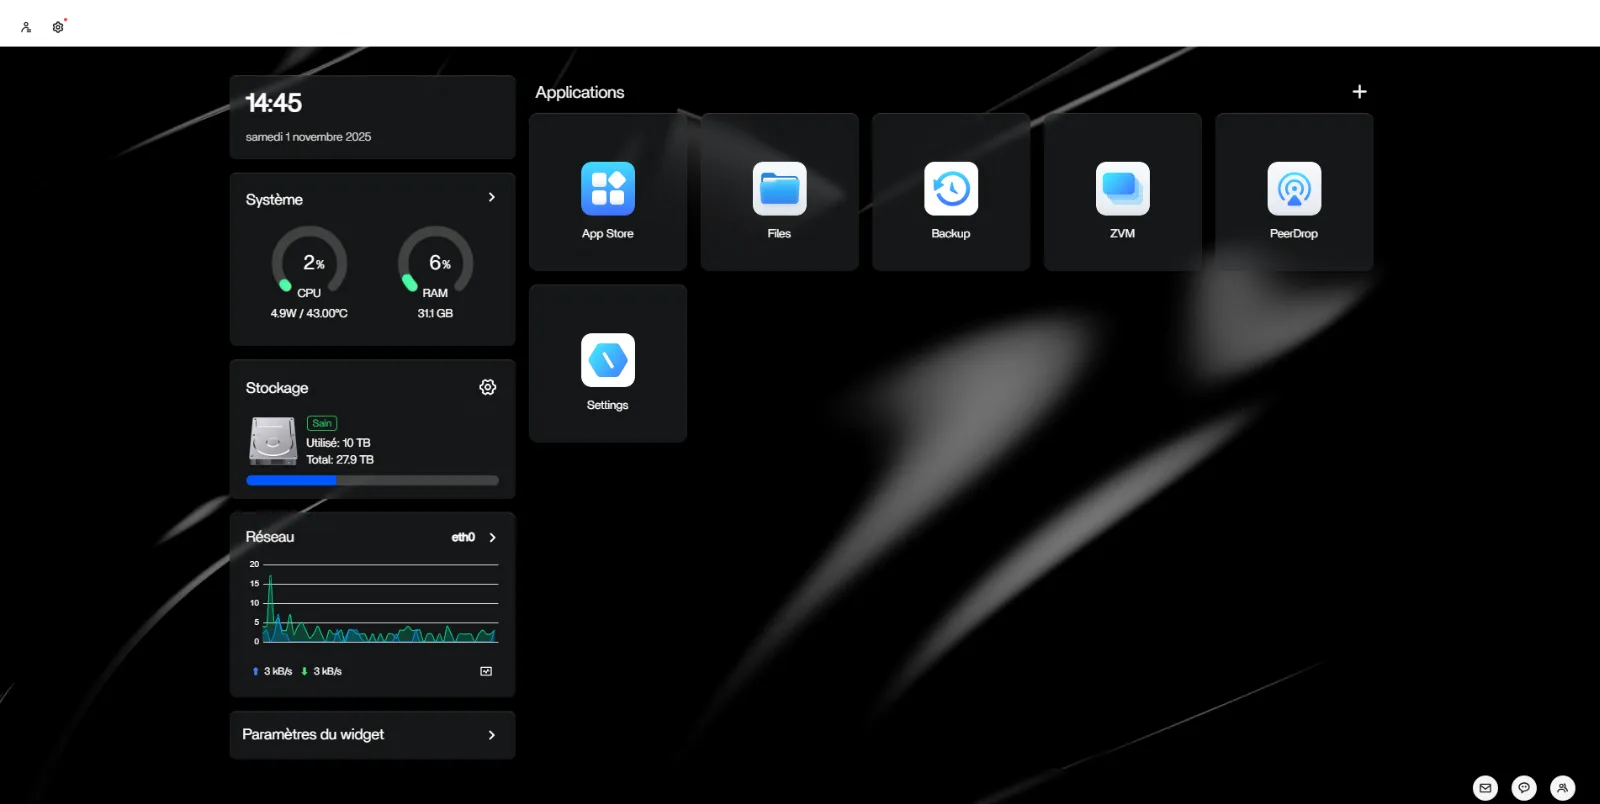This screenshot has height=804, width=1600.
Task: Click the 14:45 clock widget
Action: [372, 117]
